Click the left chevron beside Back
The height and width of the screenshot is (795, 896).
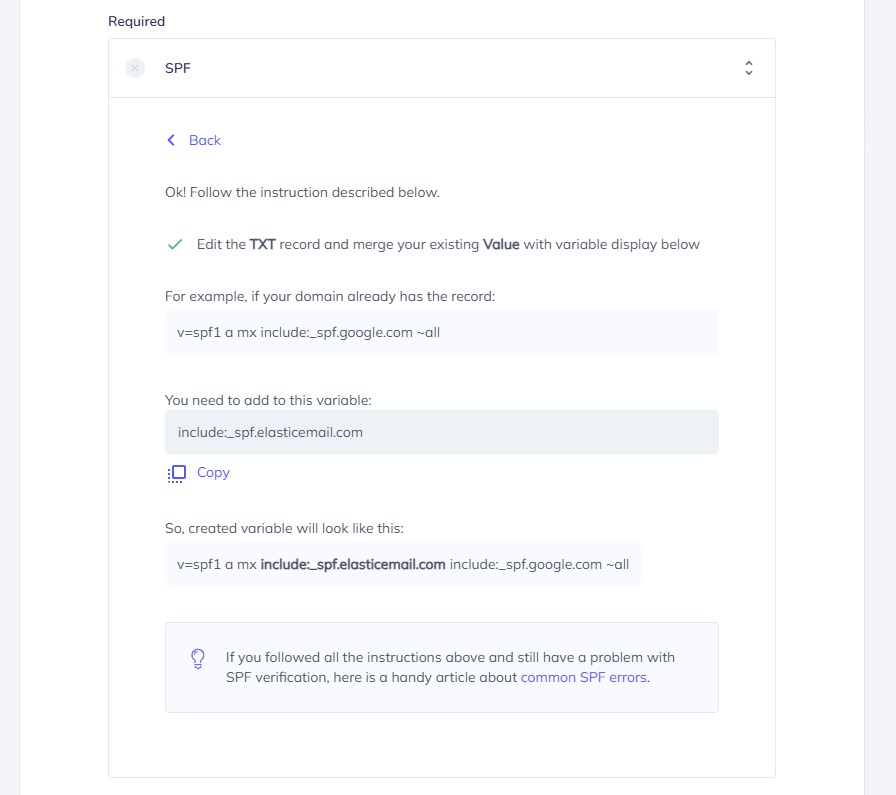[171, 140]
